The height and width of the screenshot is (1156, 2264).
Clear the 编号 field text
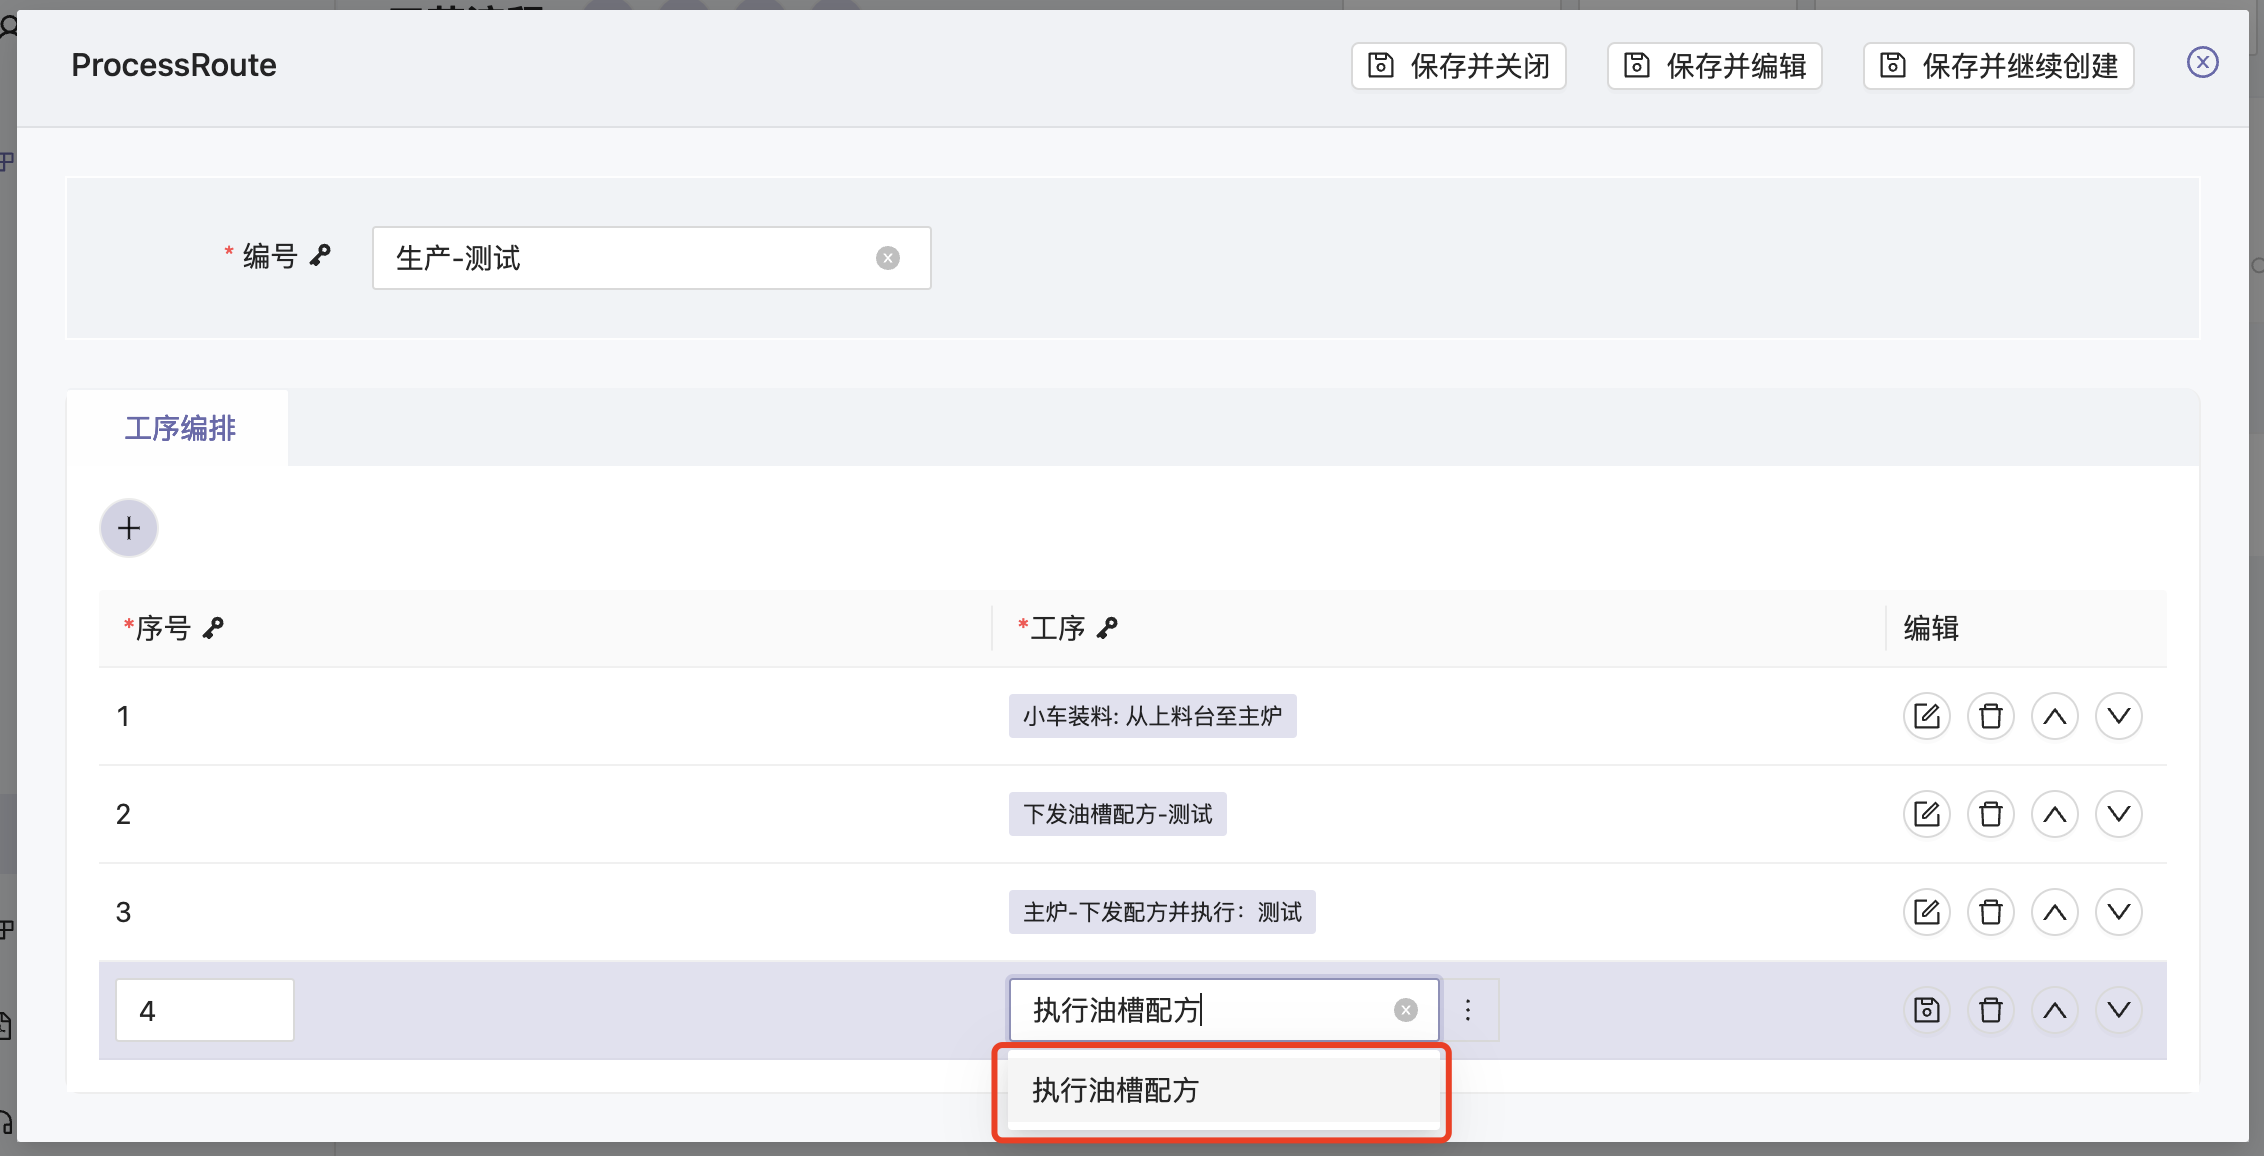pyautogui.click(x=887, y=258)
